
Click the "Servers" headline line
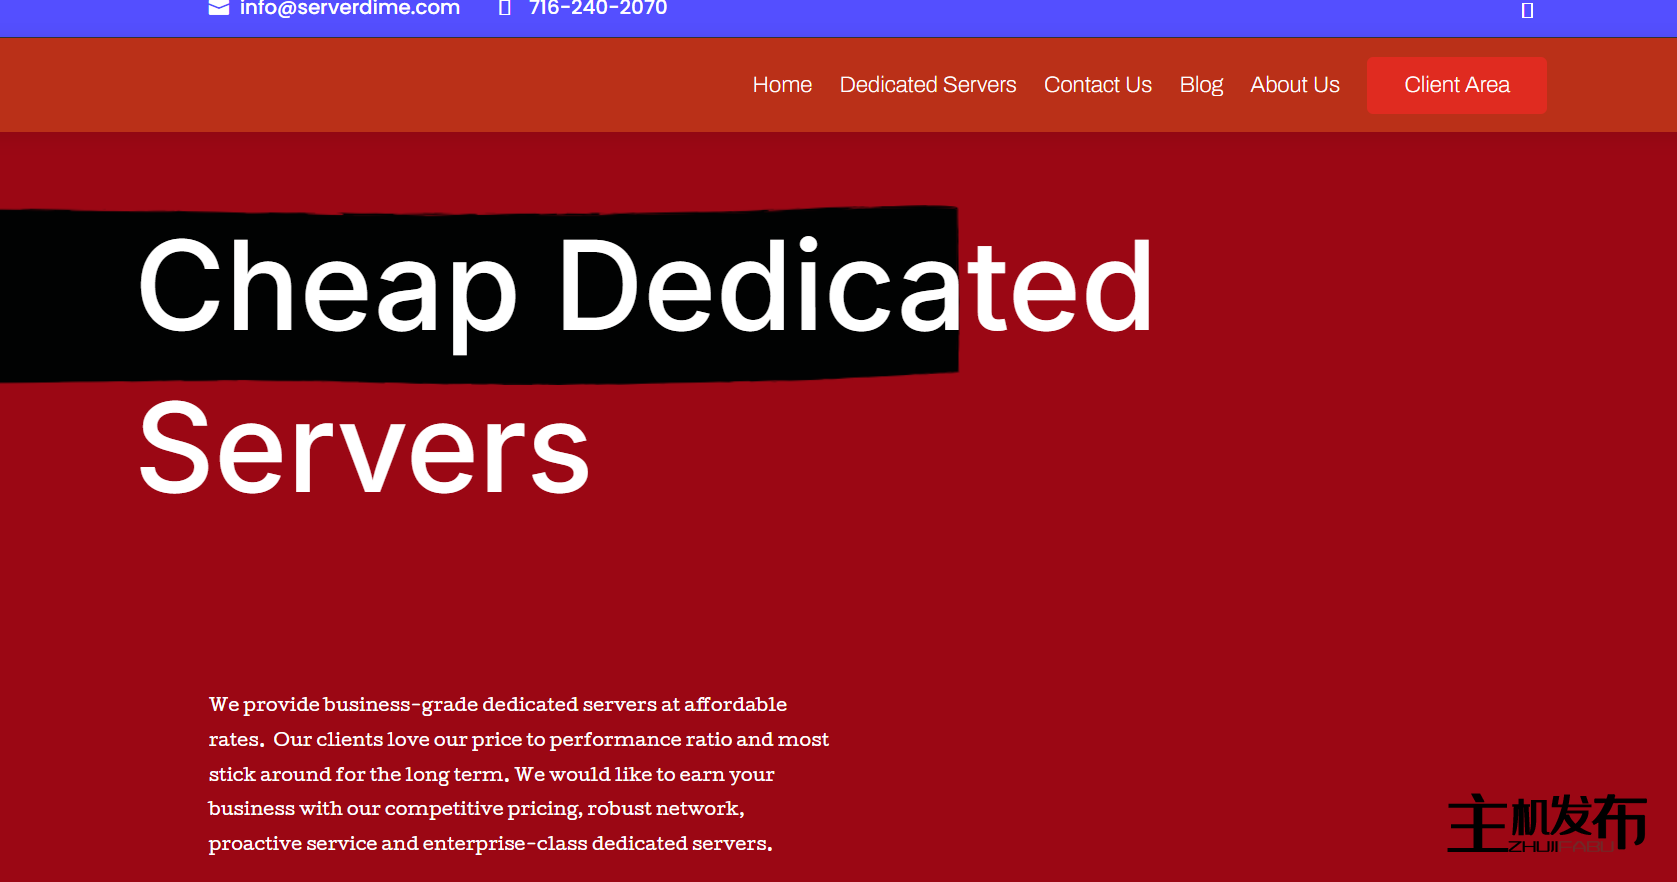coord(364,449)
